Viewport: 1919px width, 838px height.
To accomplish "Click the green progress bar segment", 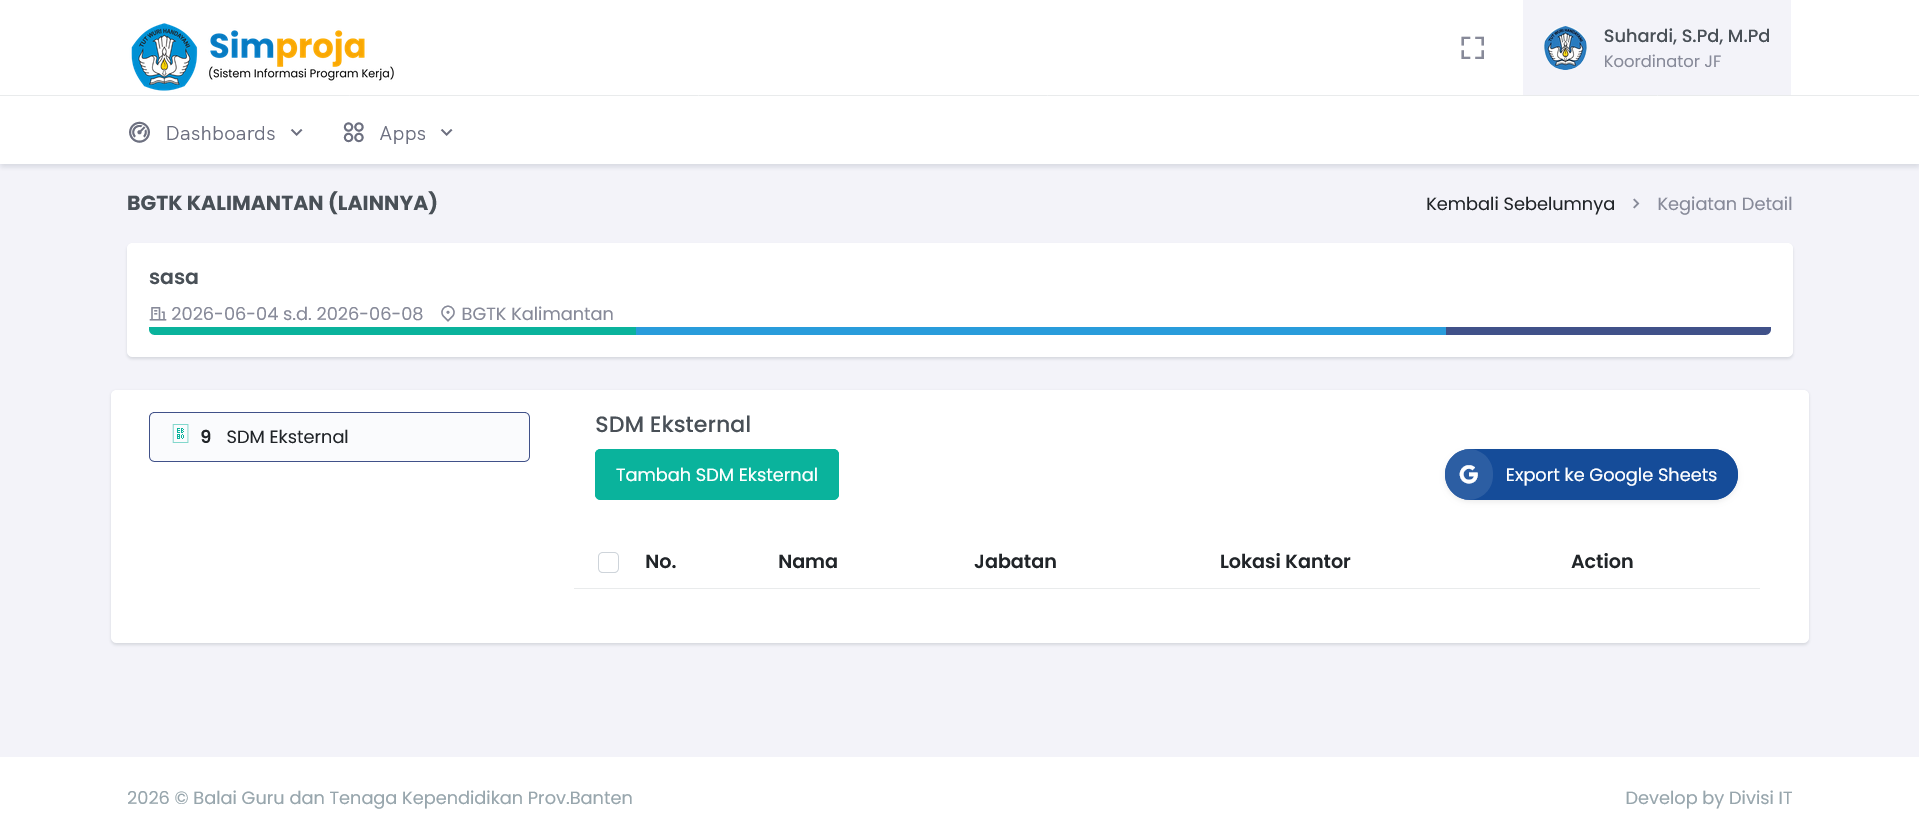I will [x=392, y=331].
